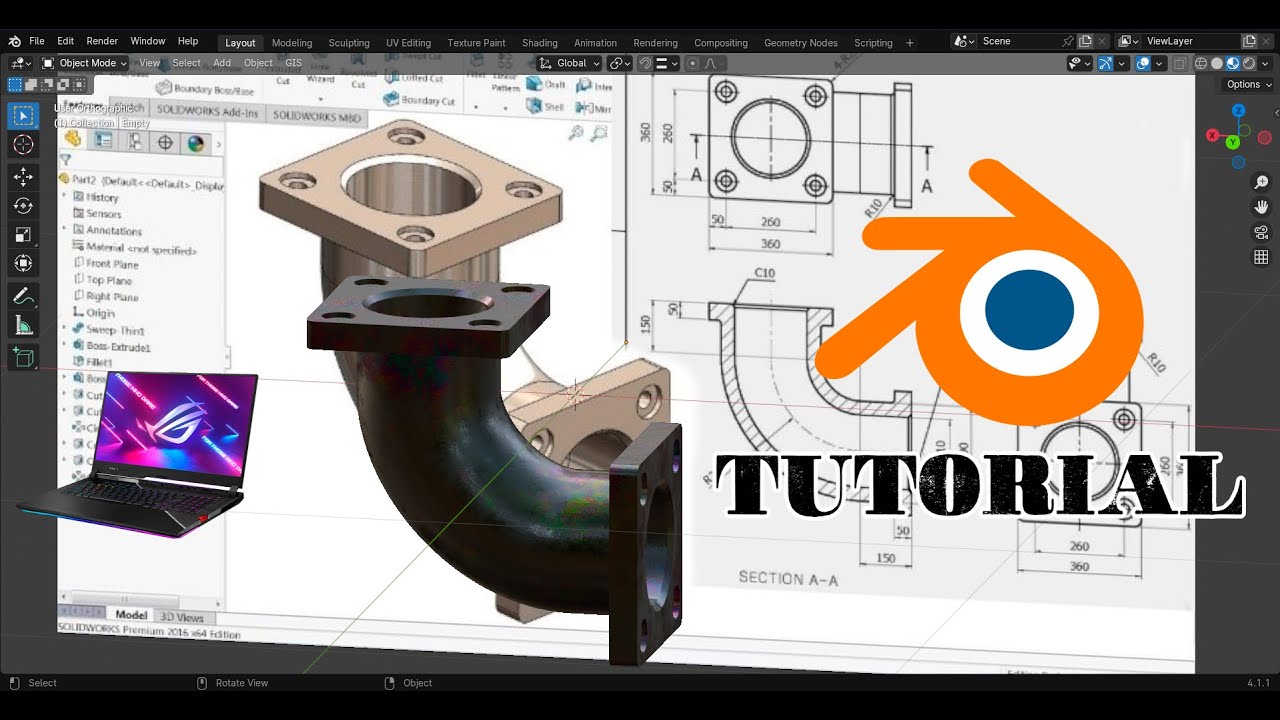Select the Measure tool
The height and width of the screenshot is (720, 1280).
23,325
